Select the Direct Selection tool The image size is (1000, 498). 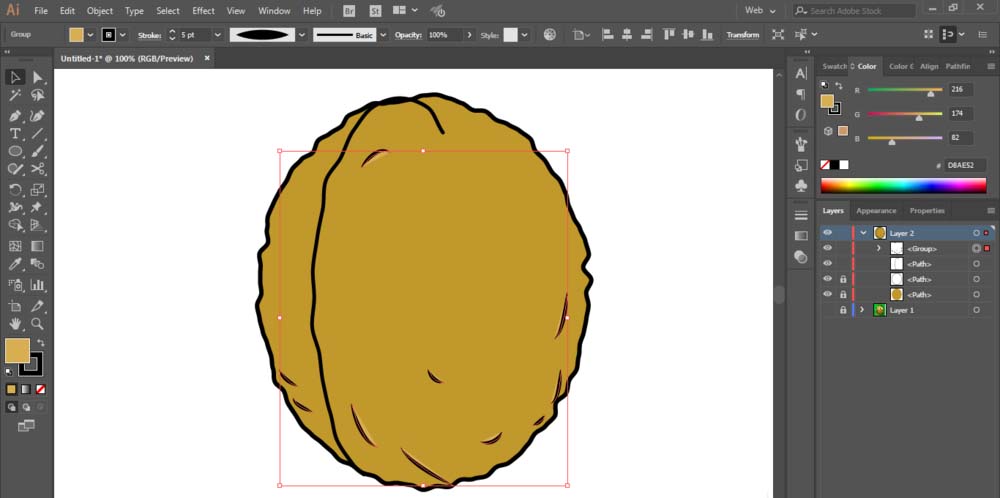pos(38,77)
